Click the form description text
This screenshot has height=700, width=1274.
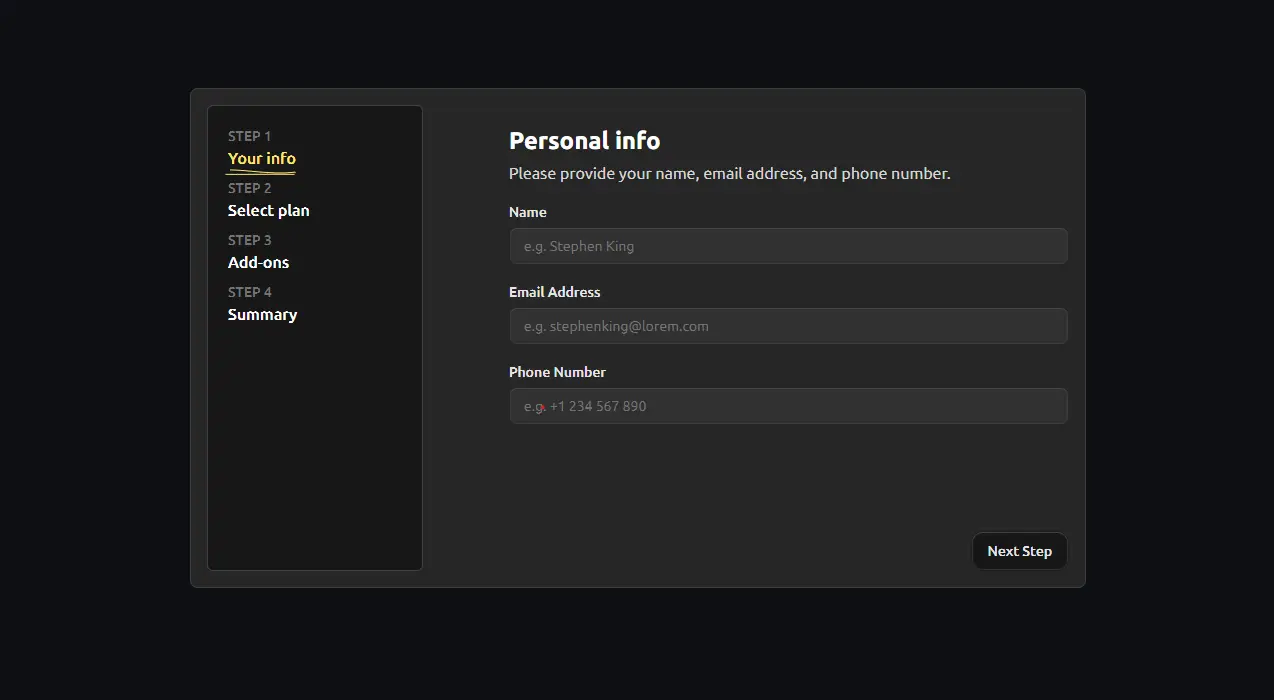[x=730, y=174]
